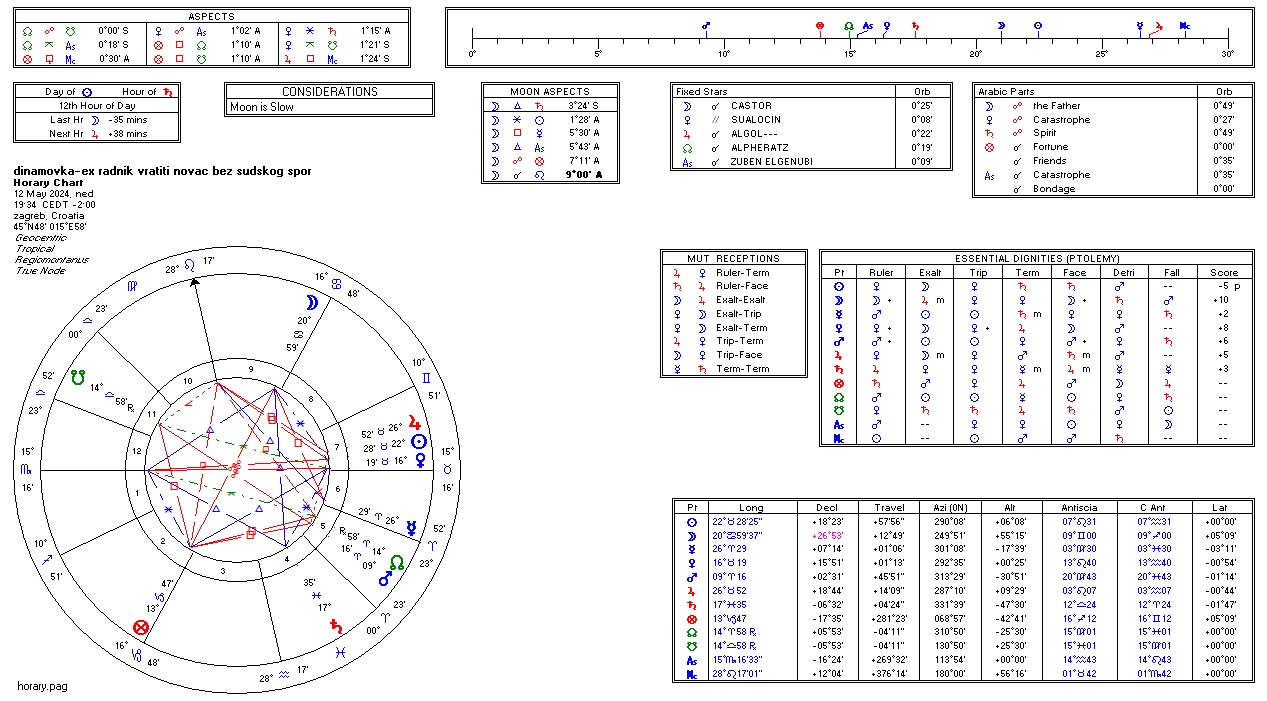Click the North Node glyph in the chart wheel
This screenshot has width=1267, height=701.
pyautogui.click(x=397, y=562)
